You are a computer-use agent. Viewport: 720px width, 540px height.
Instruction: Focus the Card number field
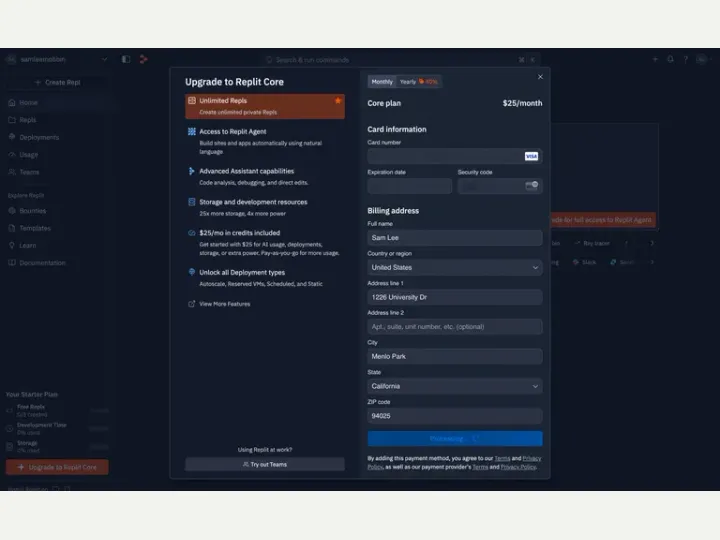point(455,156)
